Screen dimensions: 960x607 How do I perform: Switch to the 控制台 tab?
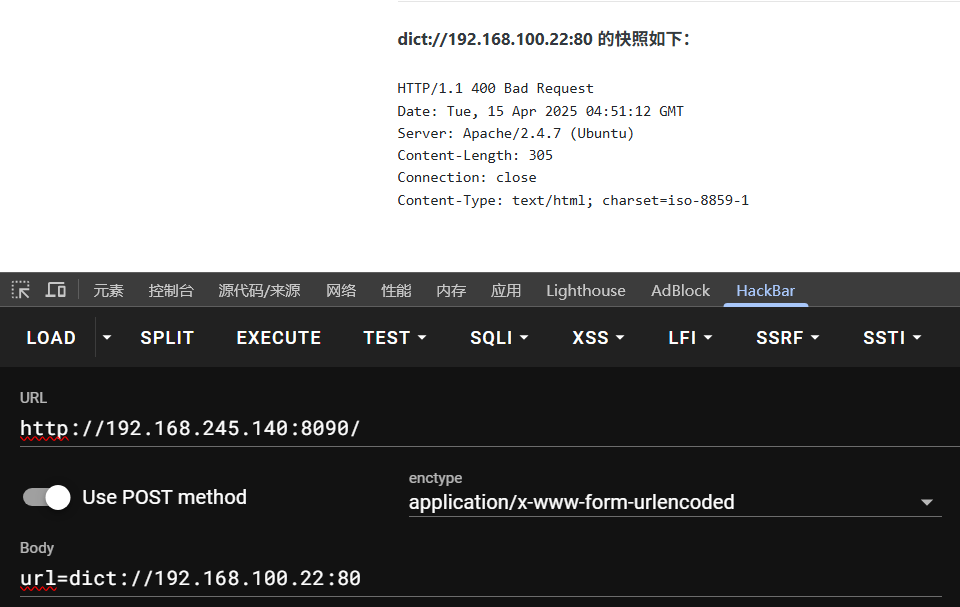(171, 291)
